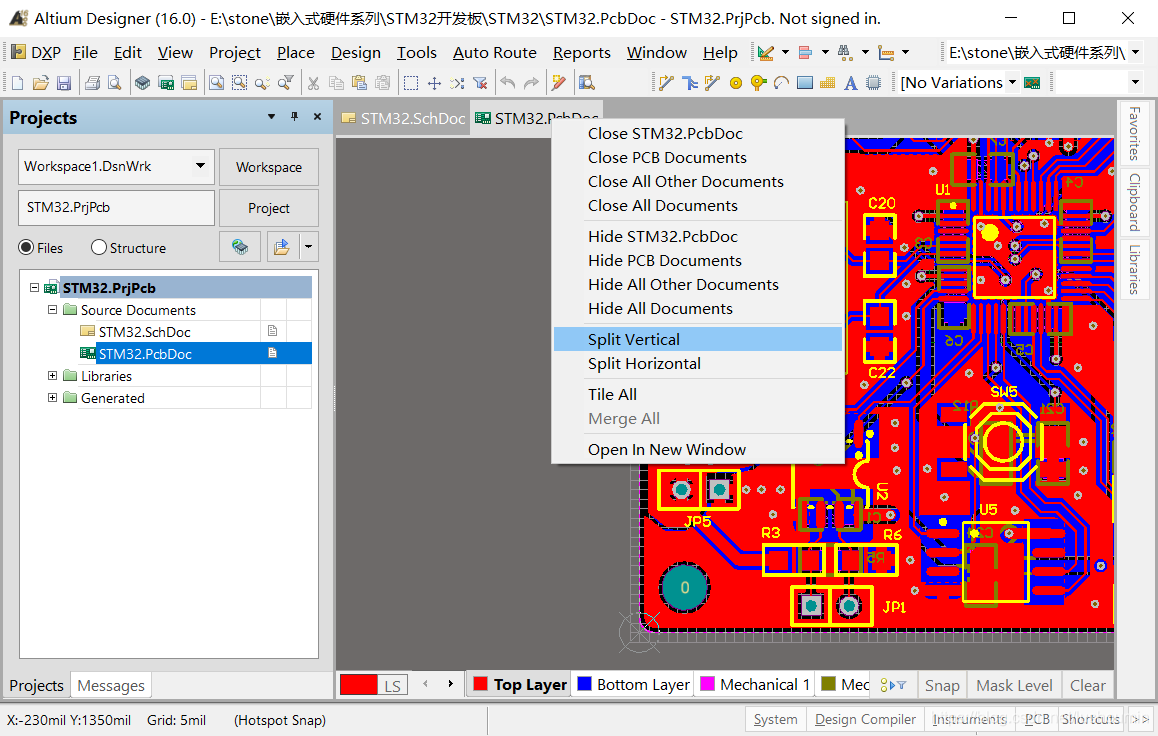Select the Structure radio button
Screen dimensions: 1158x736
[x=99, y=248]
